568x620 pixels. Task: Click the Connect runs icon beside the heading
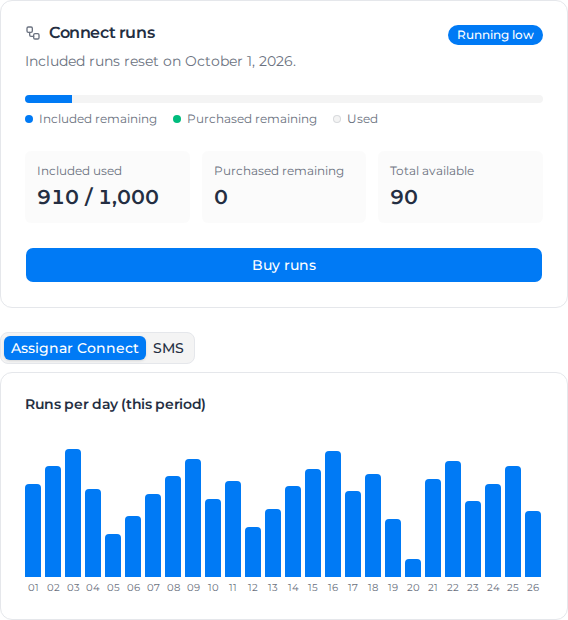click(x=33, y=33)
